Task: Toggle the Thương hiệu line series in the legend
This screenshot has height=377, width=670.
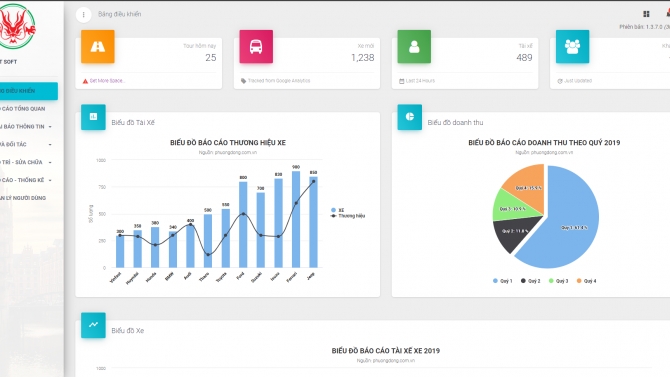Action: (x=348, y=216)
